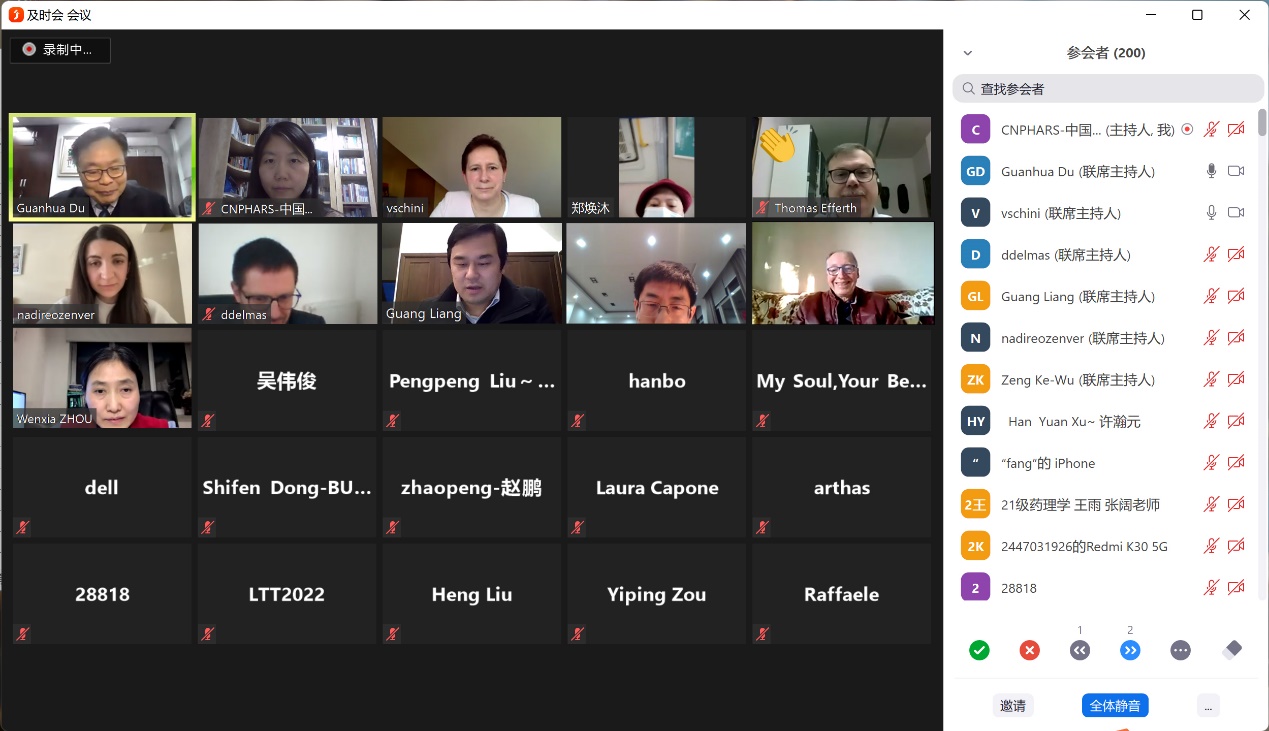Select the Go Faster forward icon
The width and height of the screenshot is (1269, 731).
pyautogui.click(x=1130, y=650)
